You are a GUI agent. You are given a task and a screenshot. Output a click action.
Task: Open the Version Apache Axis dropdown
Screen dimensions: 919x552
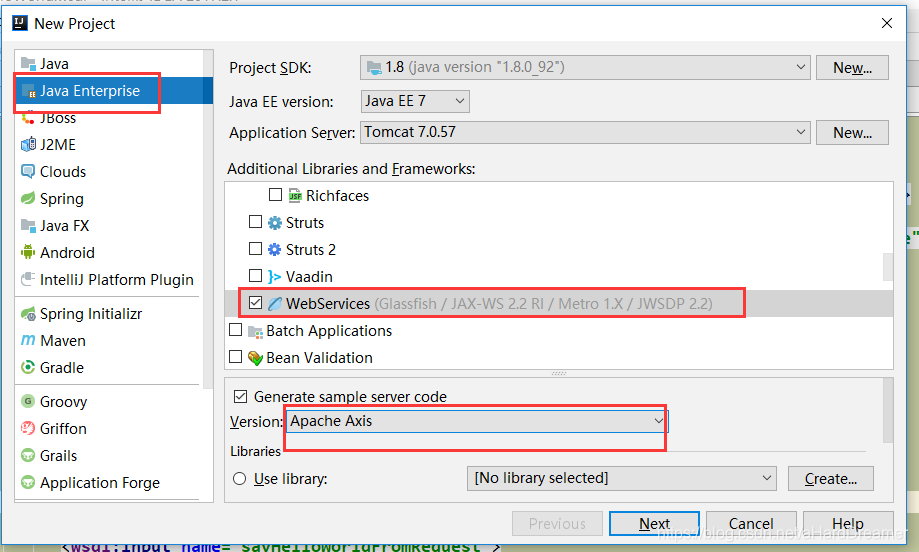click(476, 421)
